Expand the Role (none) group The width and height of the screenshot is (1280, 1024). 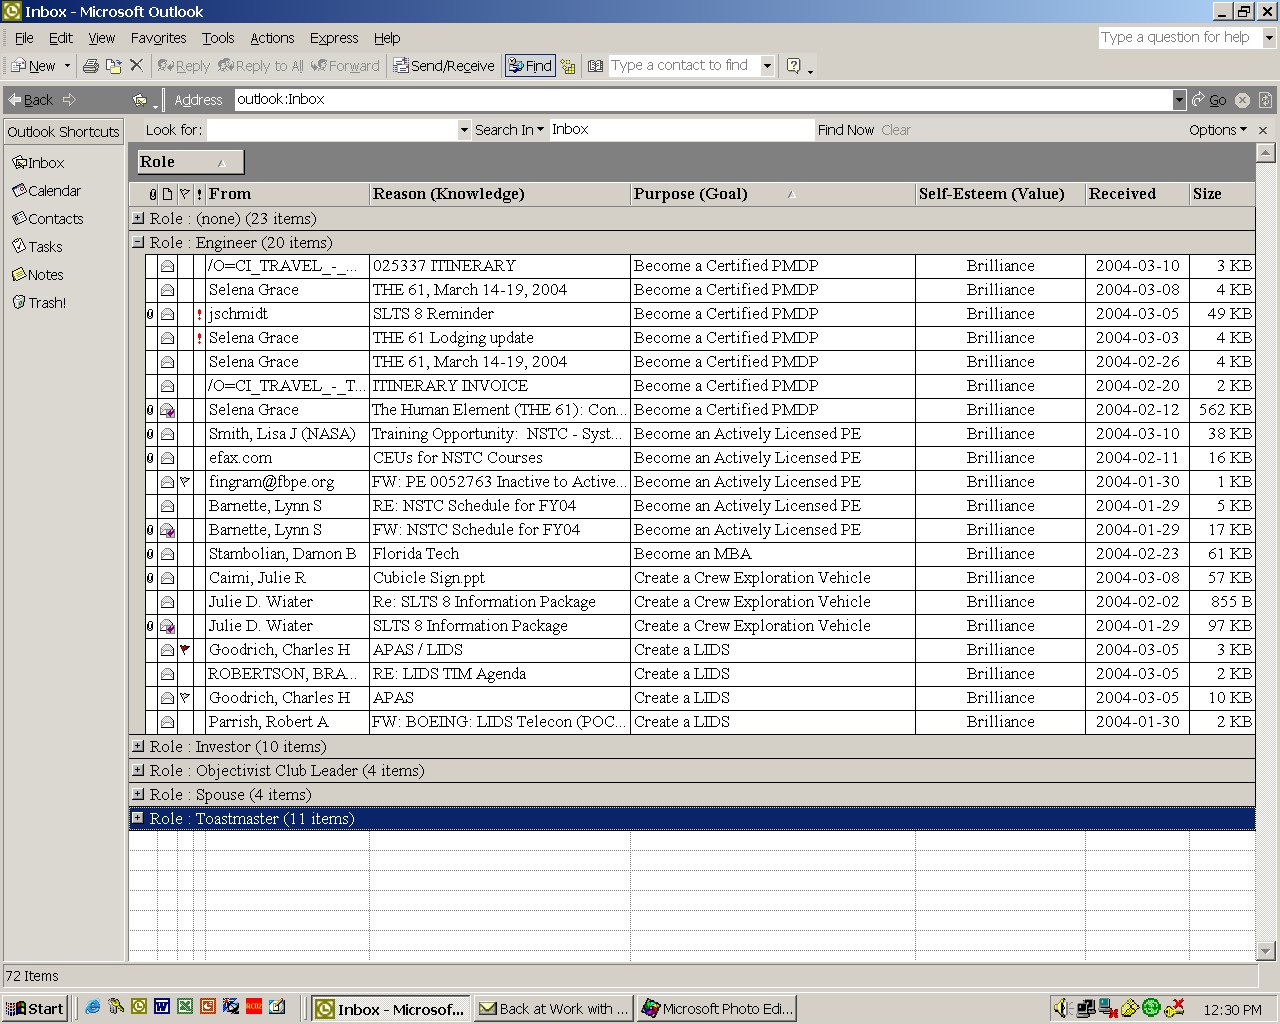pyautogui.click(x=138, y=218)
